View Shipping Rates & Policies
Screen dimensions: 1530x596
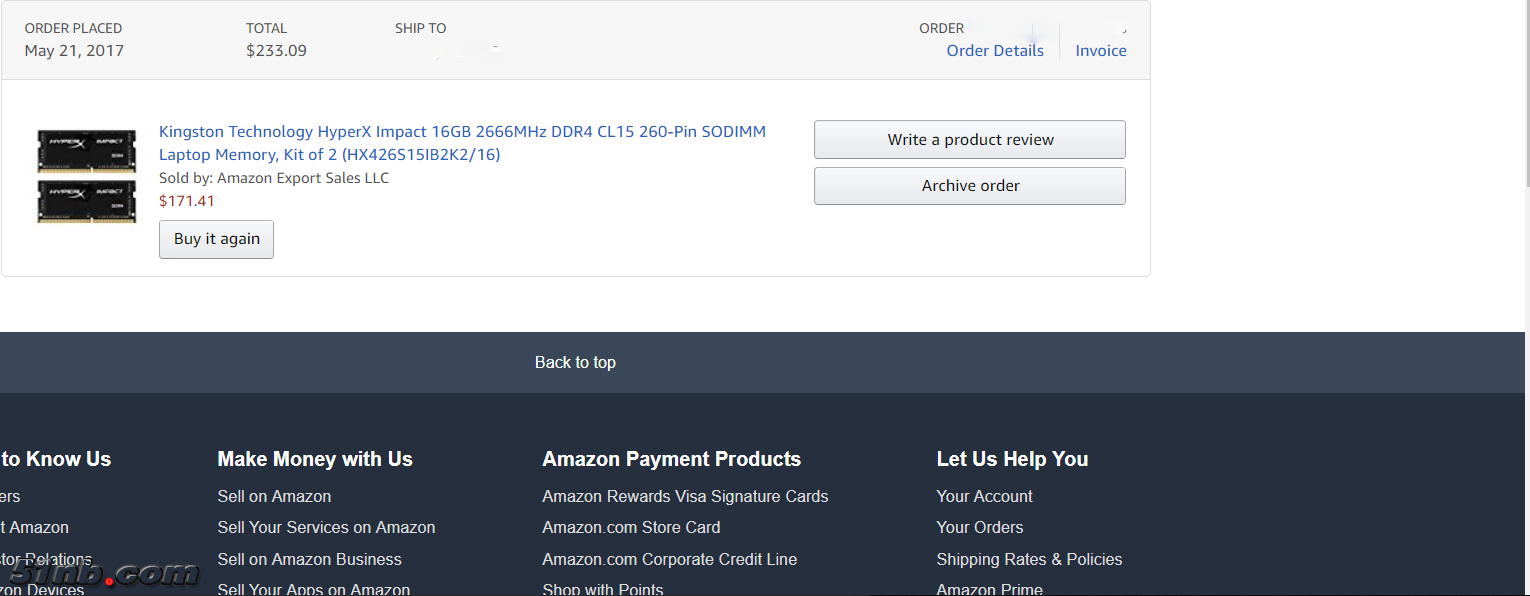pyautogui.click(x=1029, y=559)
